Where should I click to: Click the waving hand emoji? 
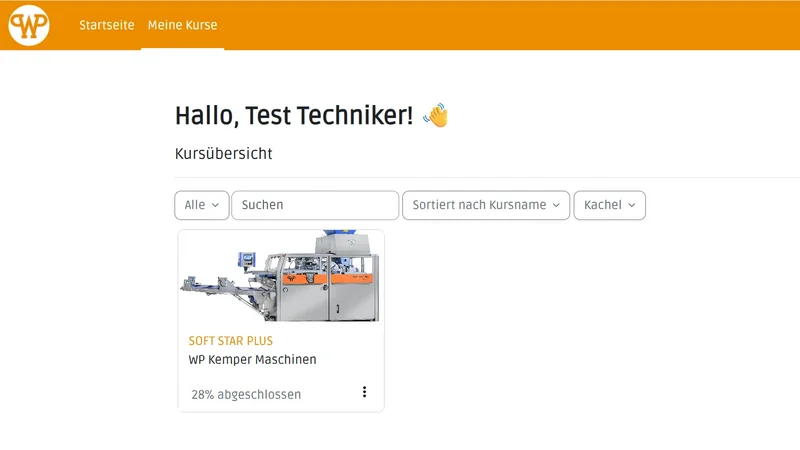tap(436, 115)
